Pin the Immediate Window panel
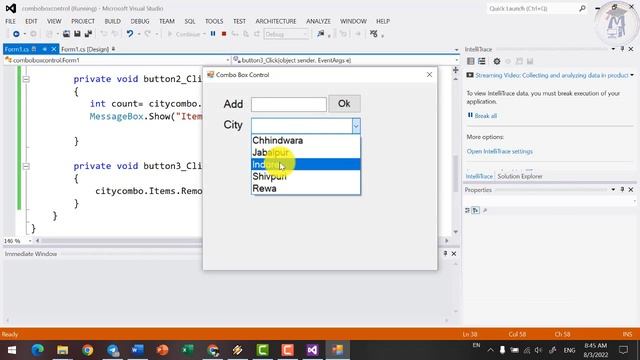The image size is (640, 360). click(445, 253)
